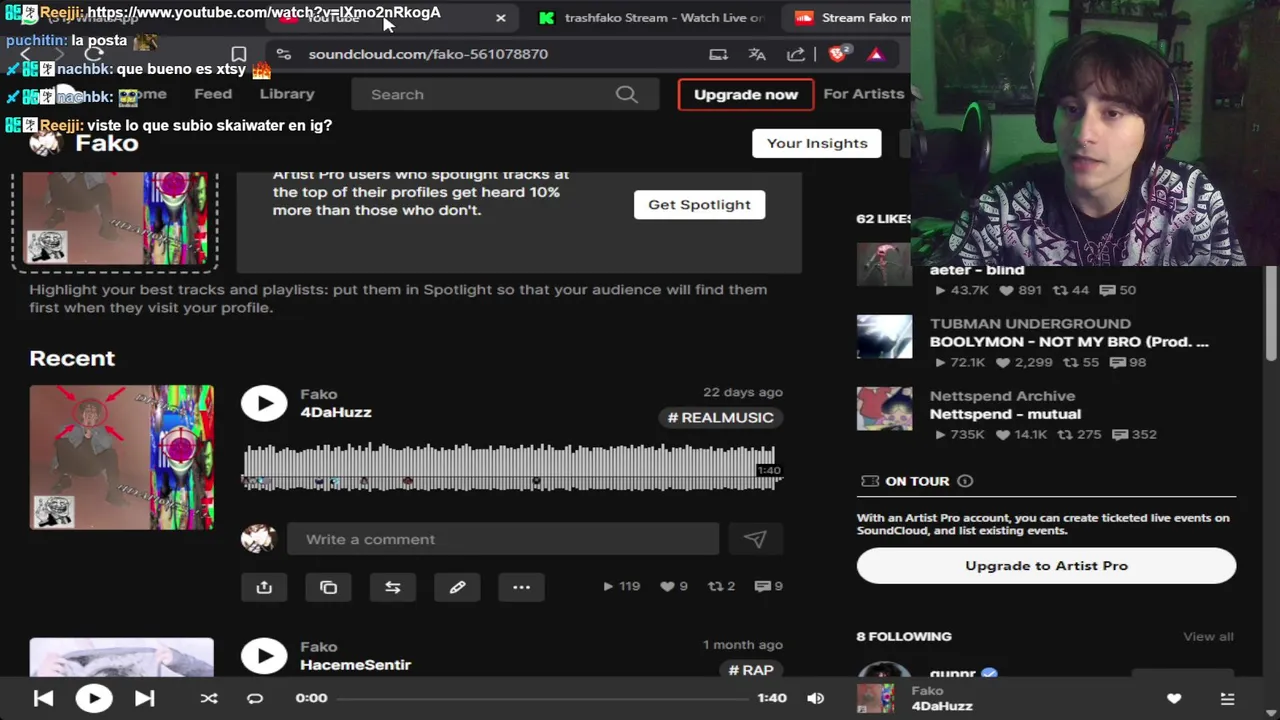Open BOOLYMON - NOT MY BRO track

click(1069, 342)
